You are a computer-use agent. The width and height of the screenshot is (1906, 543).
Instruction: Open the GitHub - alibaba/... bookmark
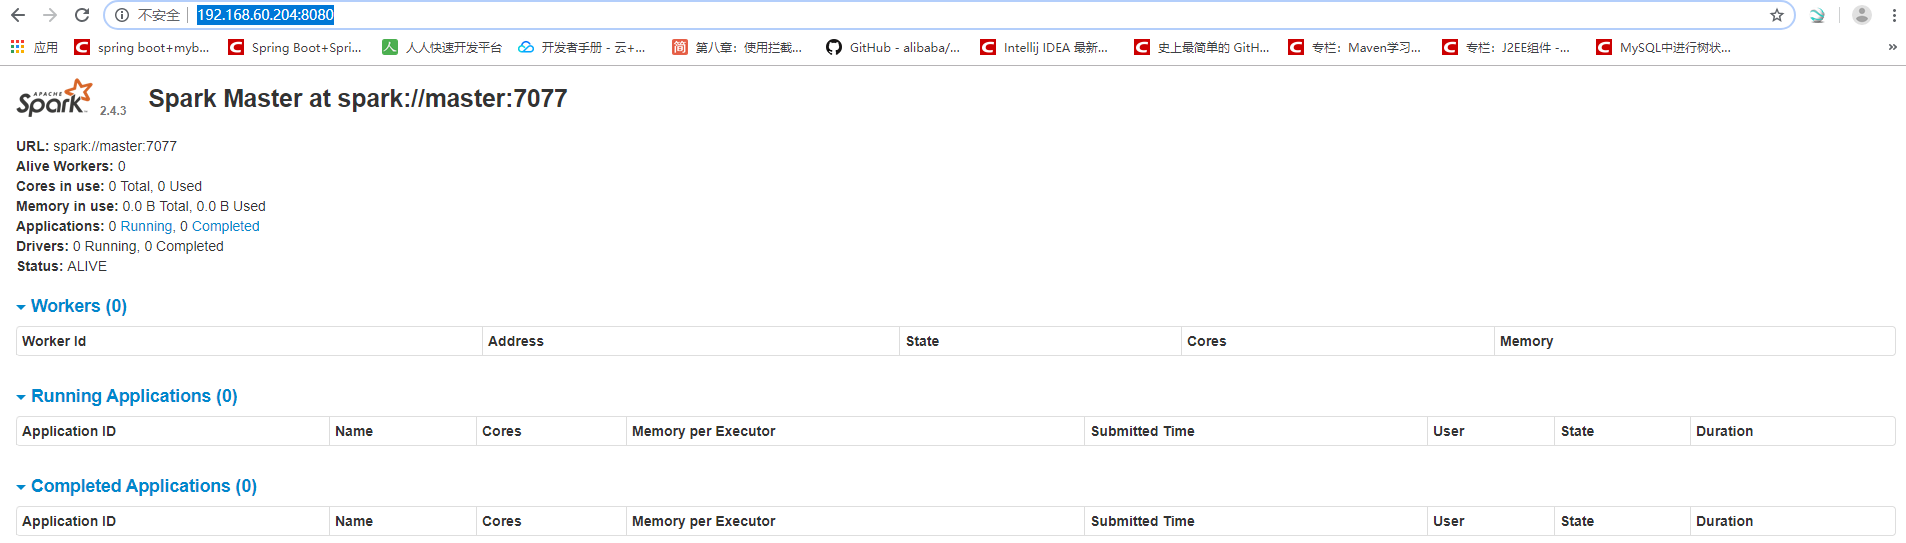893,47
